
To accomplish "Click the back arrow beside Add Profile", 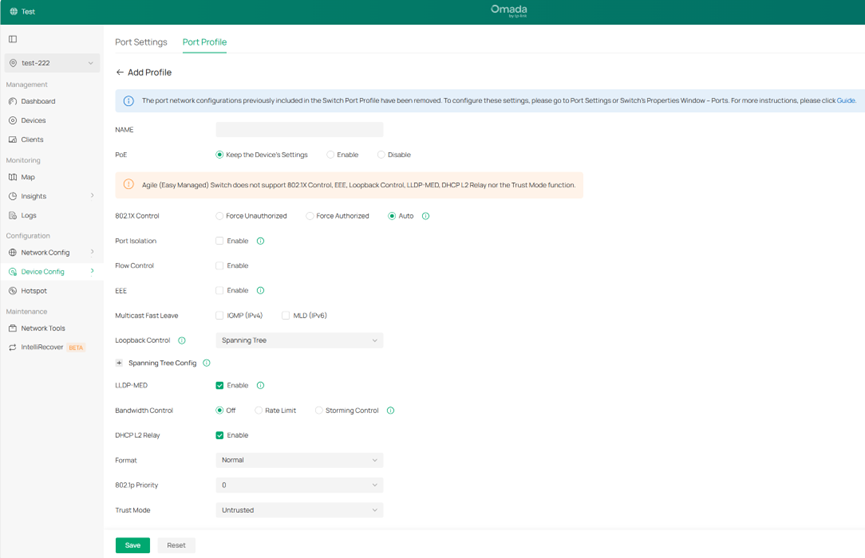I will click(120, 73).
